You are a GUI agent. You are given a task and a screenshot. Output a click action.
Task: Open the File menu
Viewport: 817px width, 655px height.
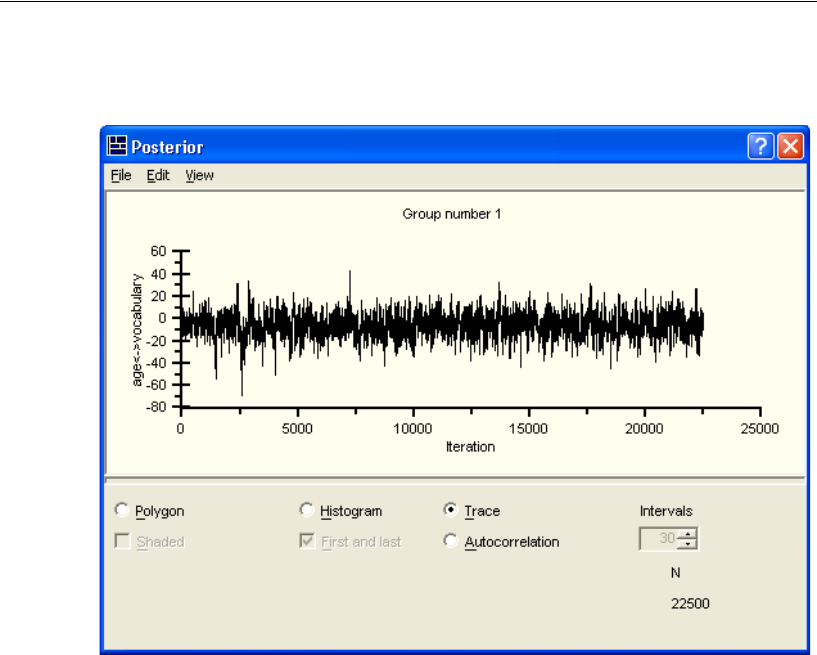121,175
